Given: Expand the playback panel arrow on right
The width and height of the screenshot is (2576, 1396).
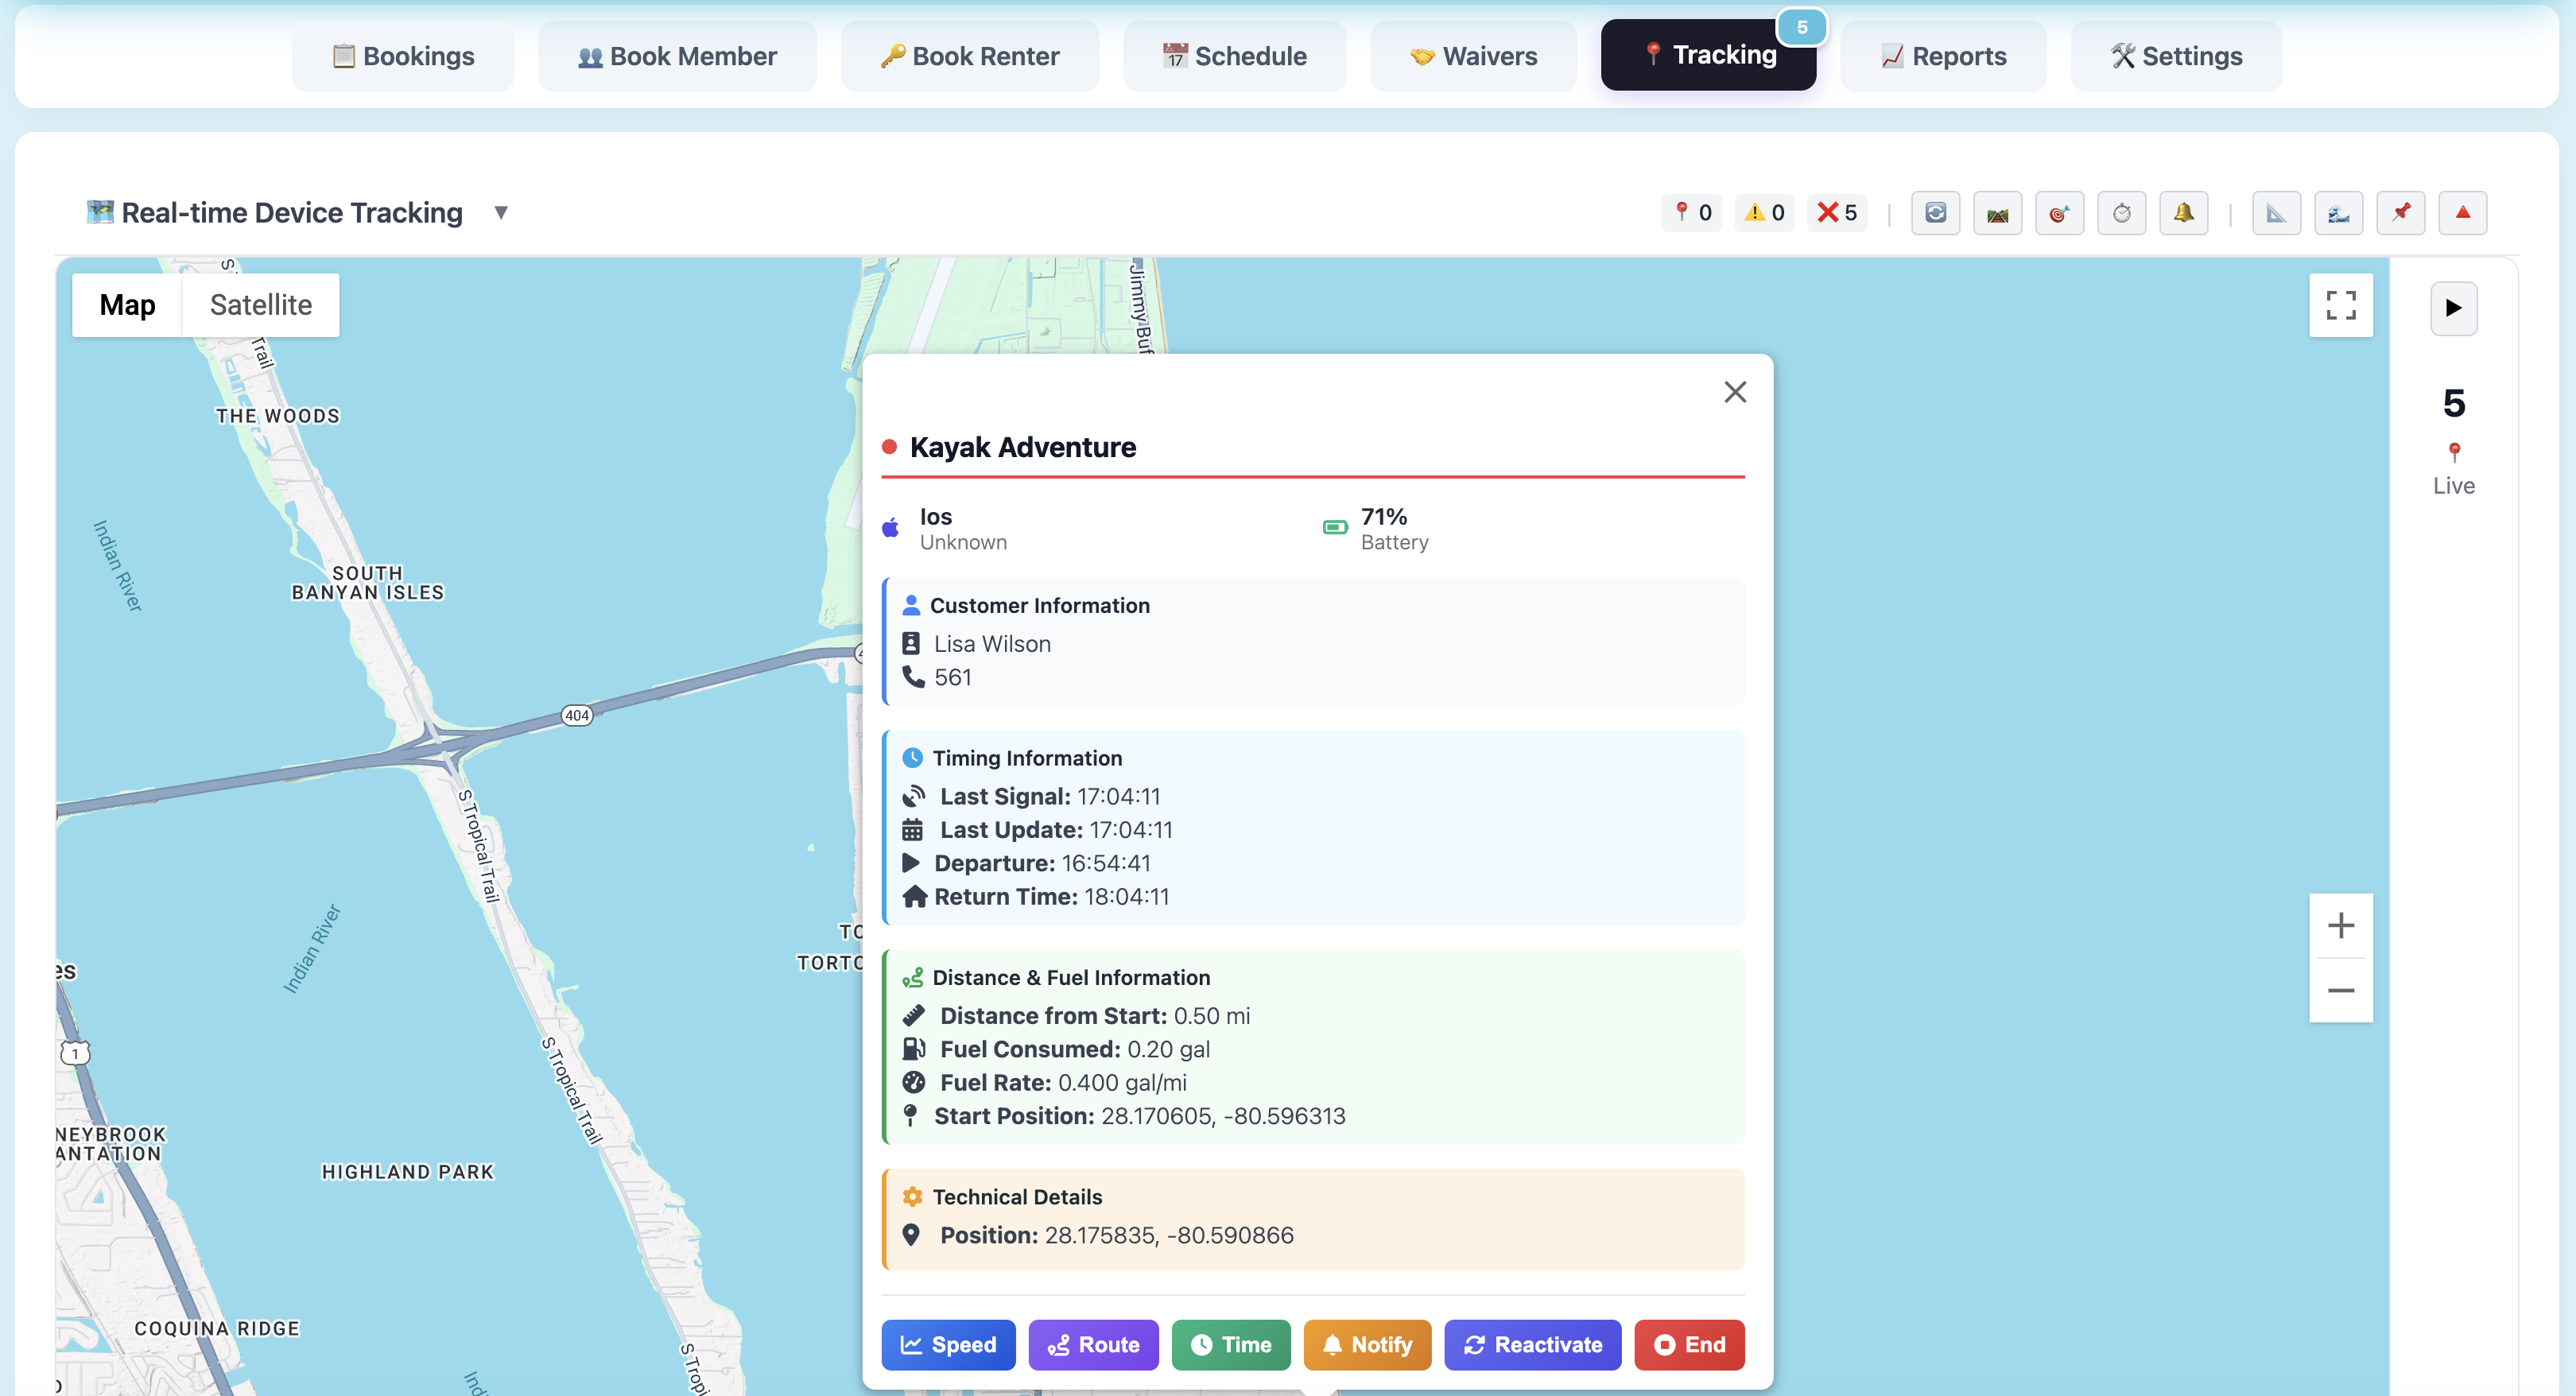Looking at the screenshot, I should (x=2453, y=308).
